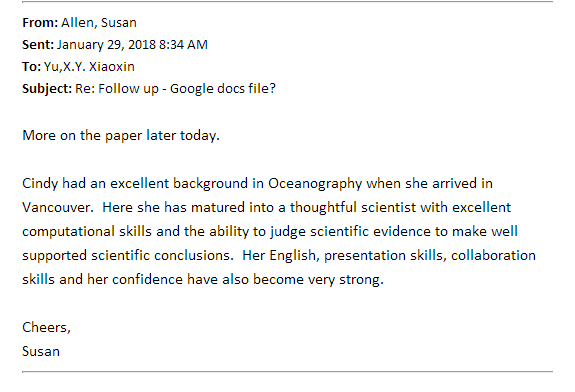Screen dimensions: 575x392
Task: Click the signature 'Susan'
Action: point(41,351)
